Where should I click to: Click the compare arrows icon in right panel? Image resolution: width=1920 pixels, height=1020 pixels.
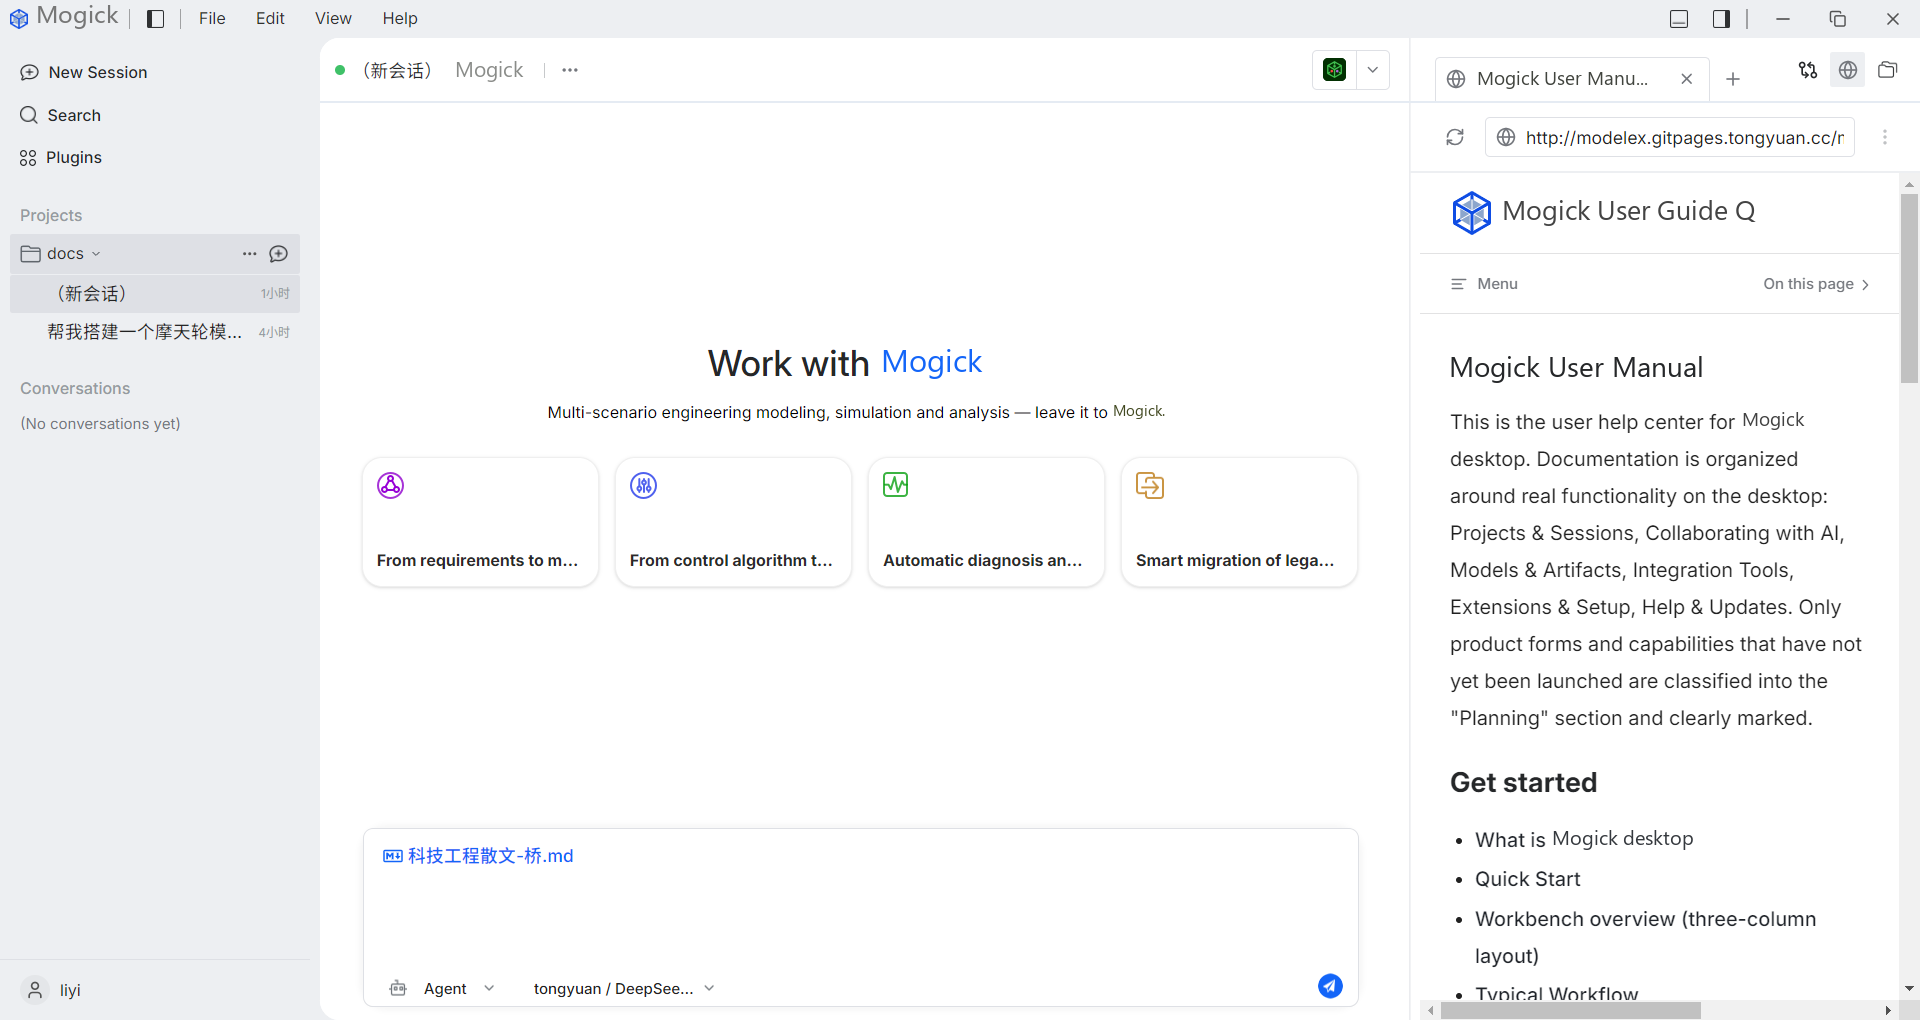tap(1808, 70)
